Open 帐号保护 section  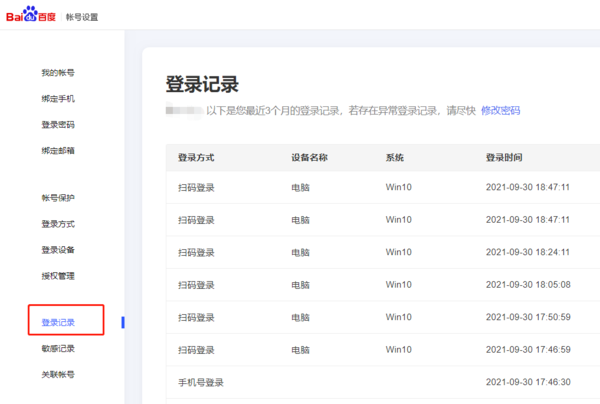coord(58,198)
